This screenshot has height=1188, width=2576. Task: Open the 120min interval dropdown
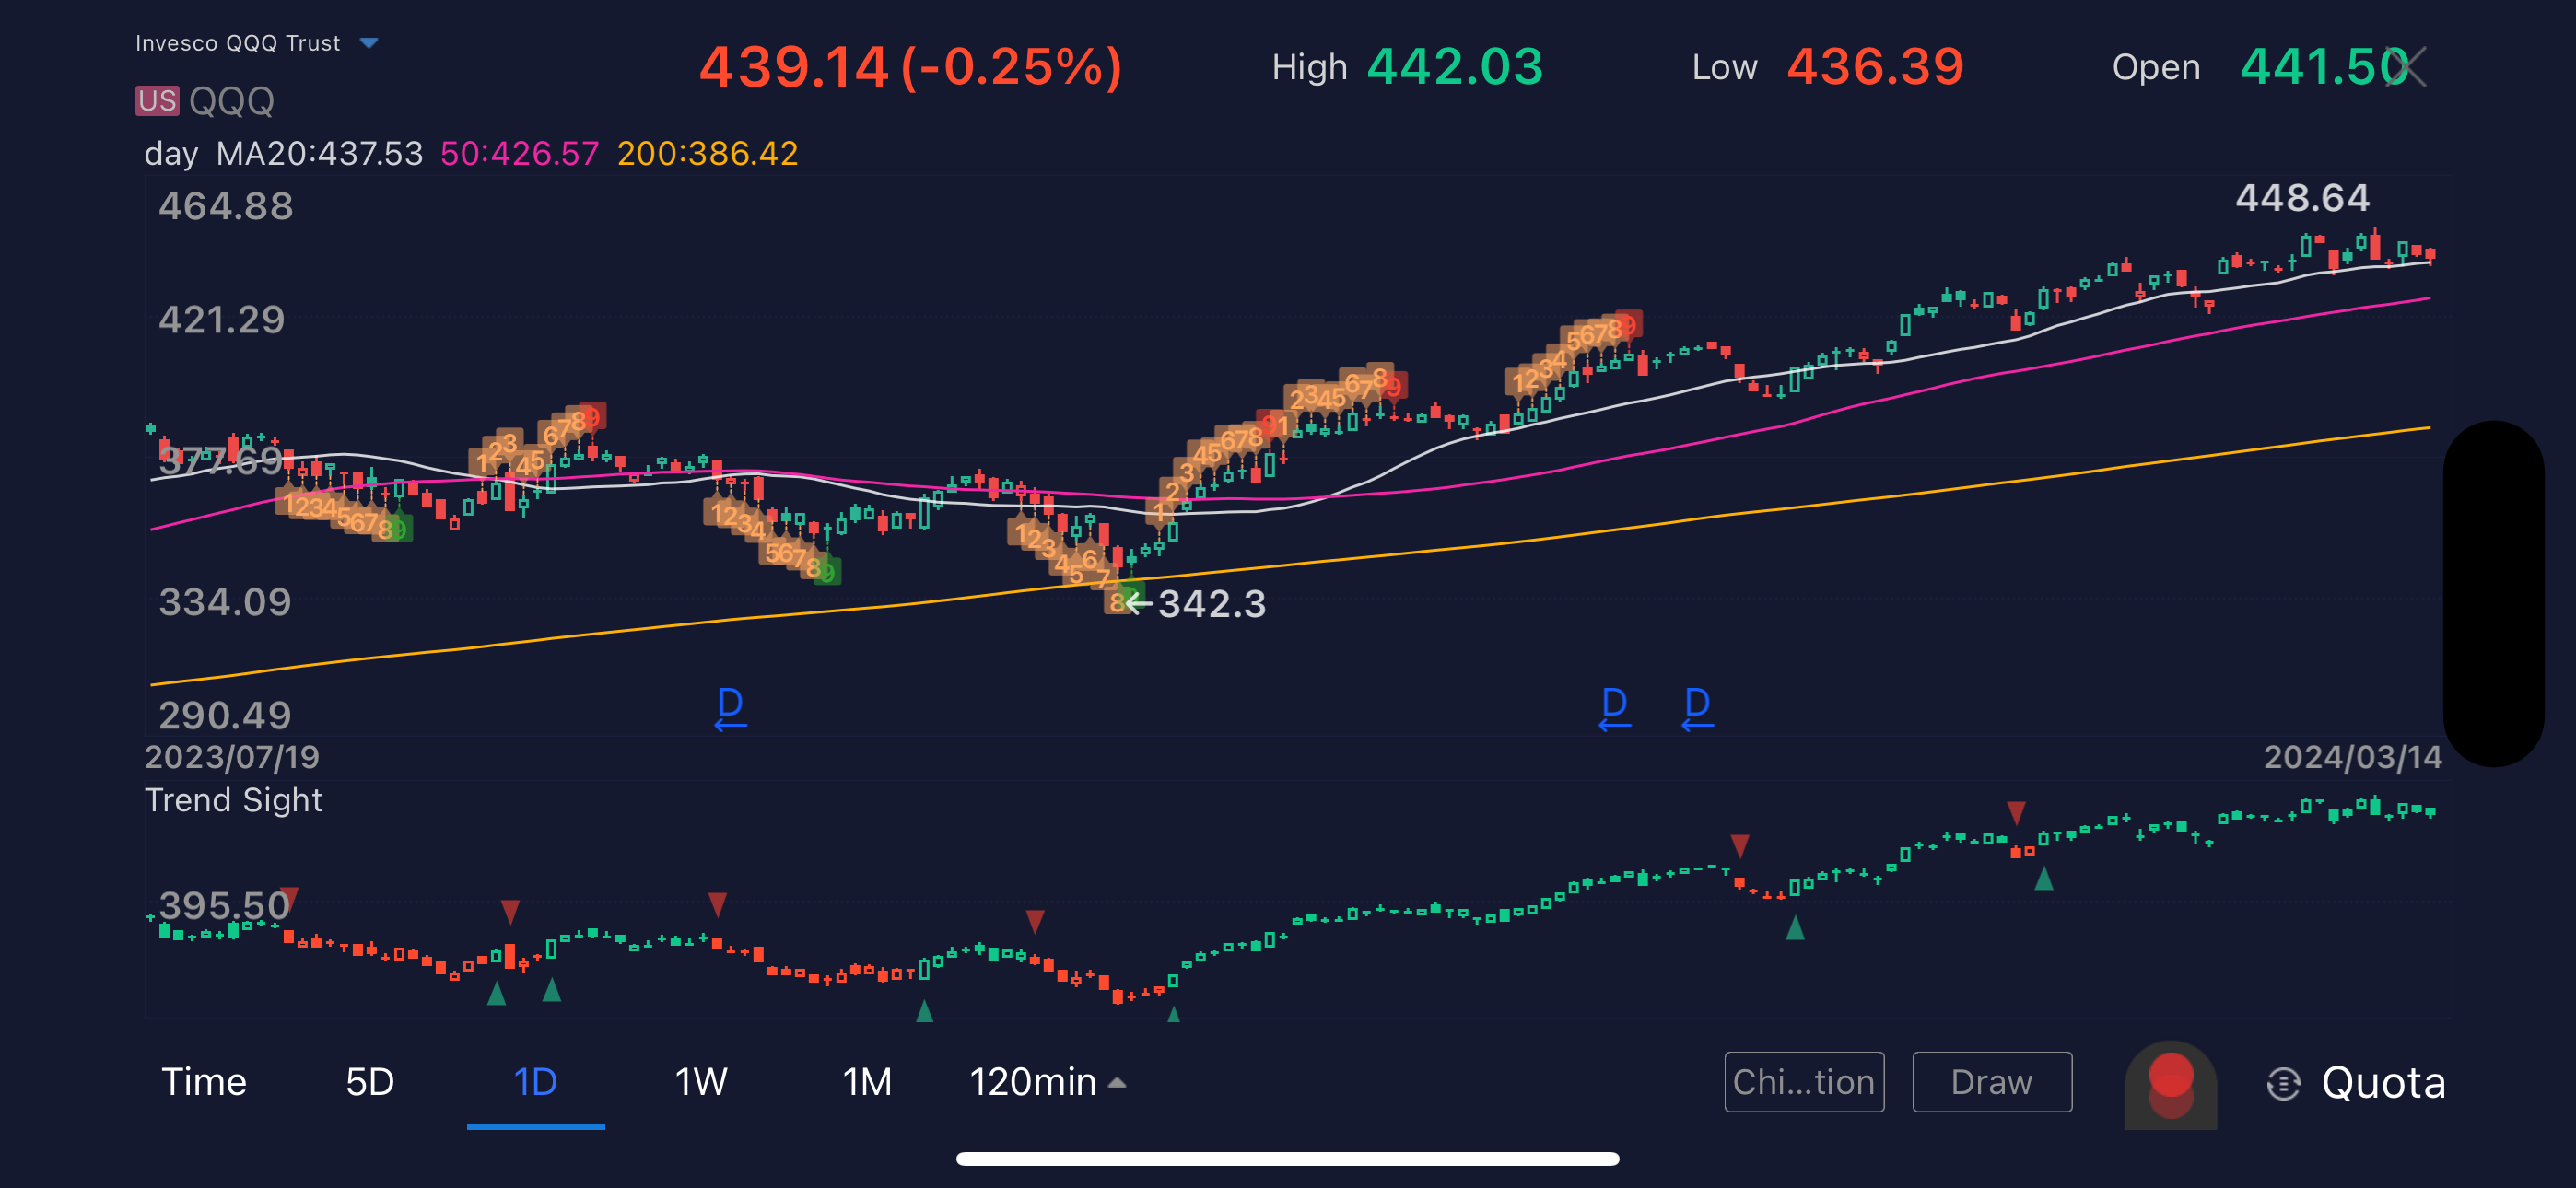pos(1047,1082)
